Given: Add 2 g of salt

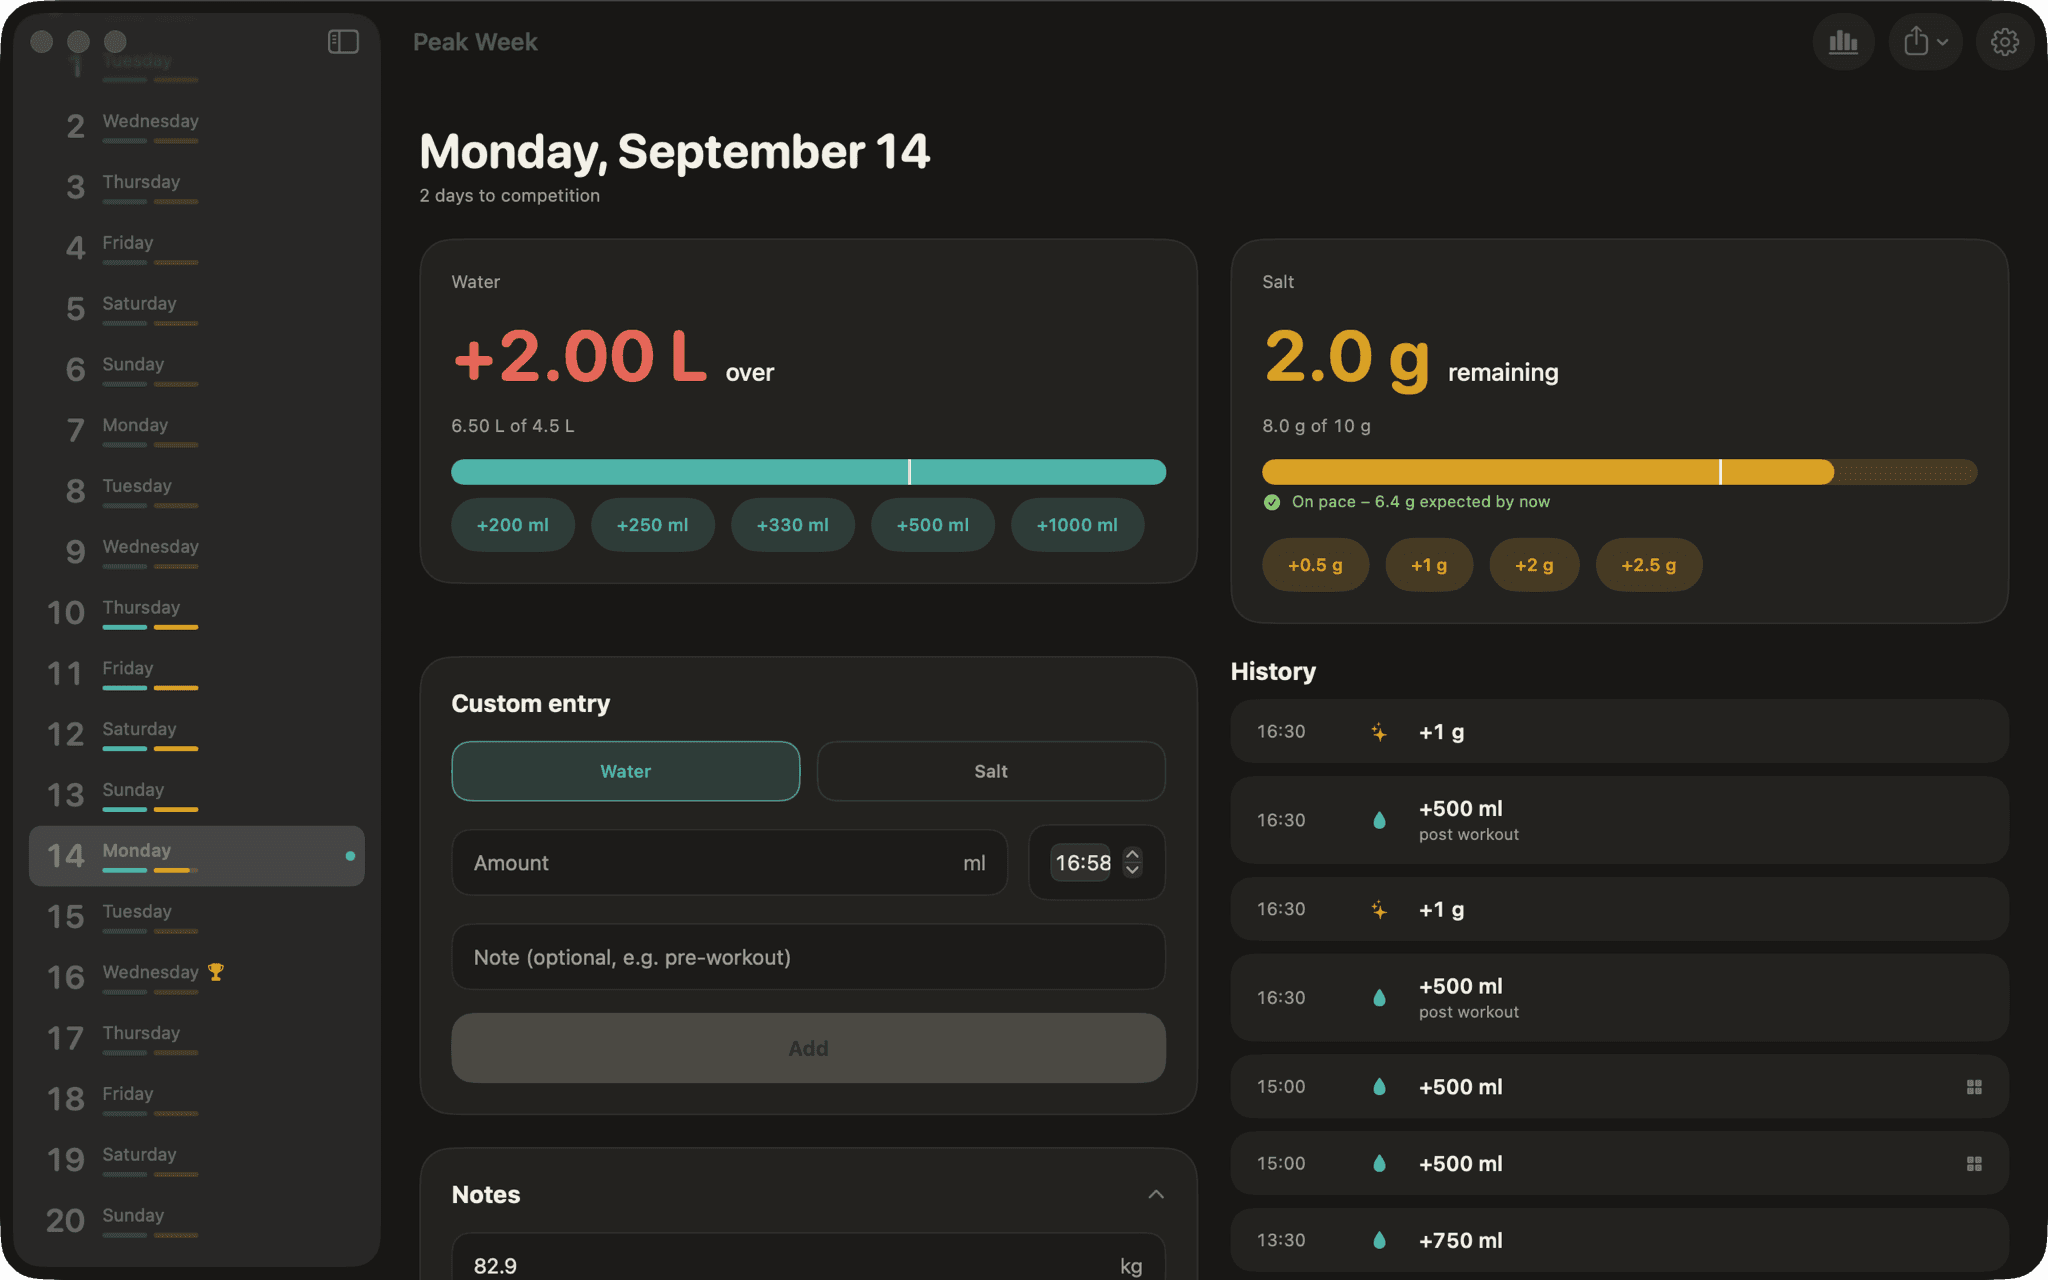Looking at the screenshot, I should 1534,565.
